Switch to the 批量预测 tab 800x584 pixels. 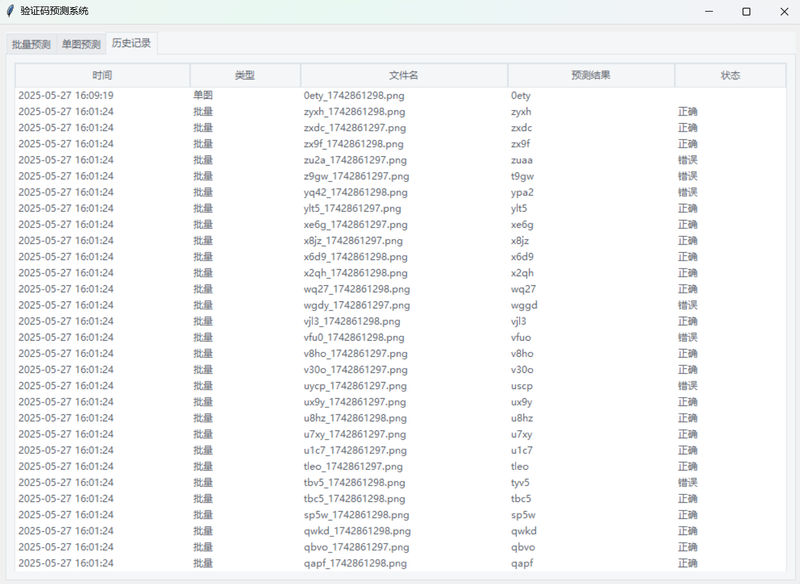31,44
